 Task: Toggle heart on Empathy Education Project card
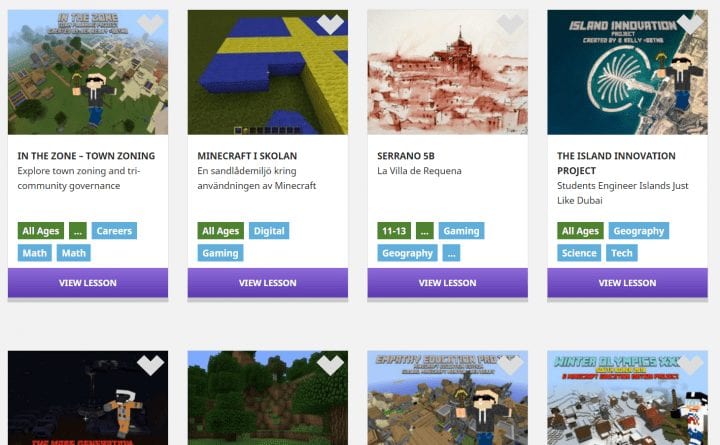point(510,365)
